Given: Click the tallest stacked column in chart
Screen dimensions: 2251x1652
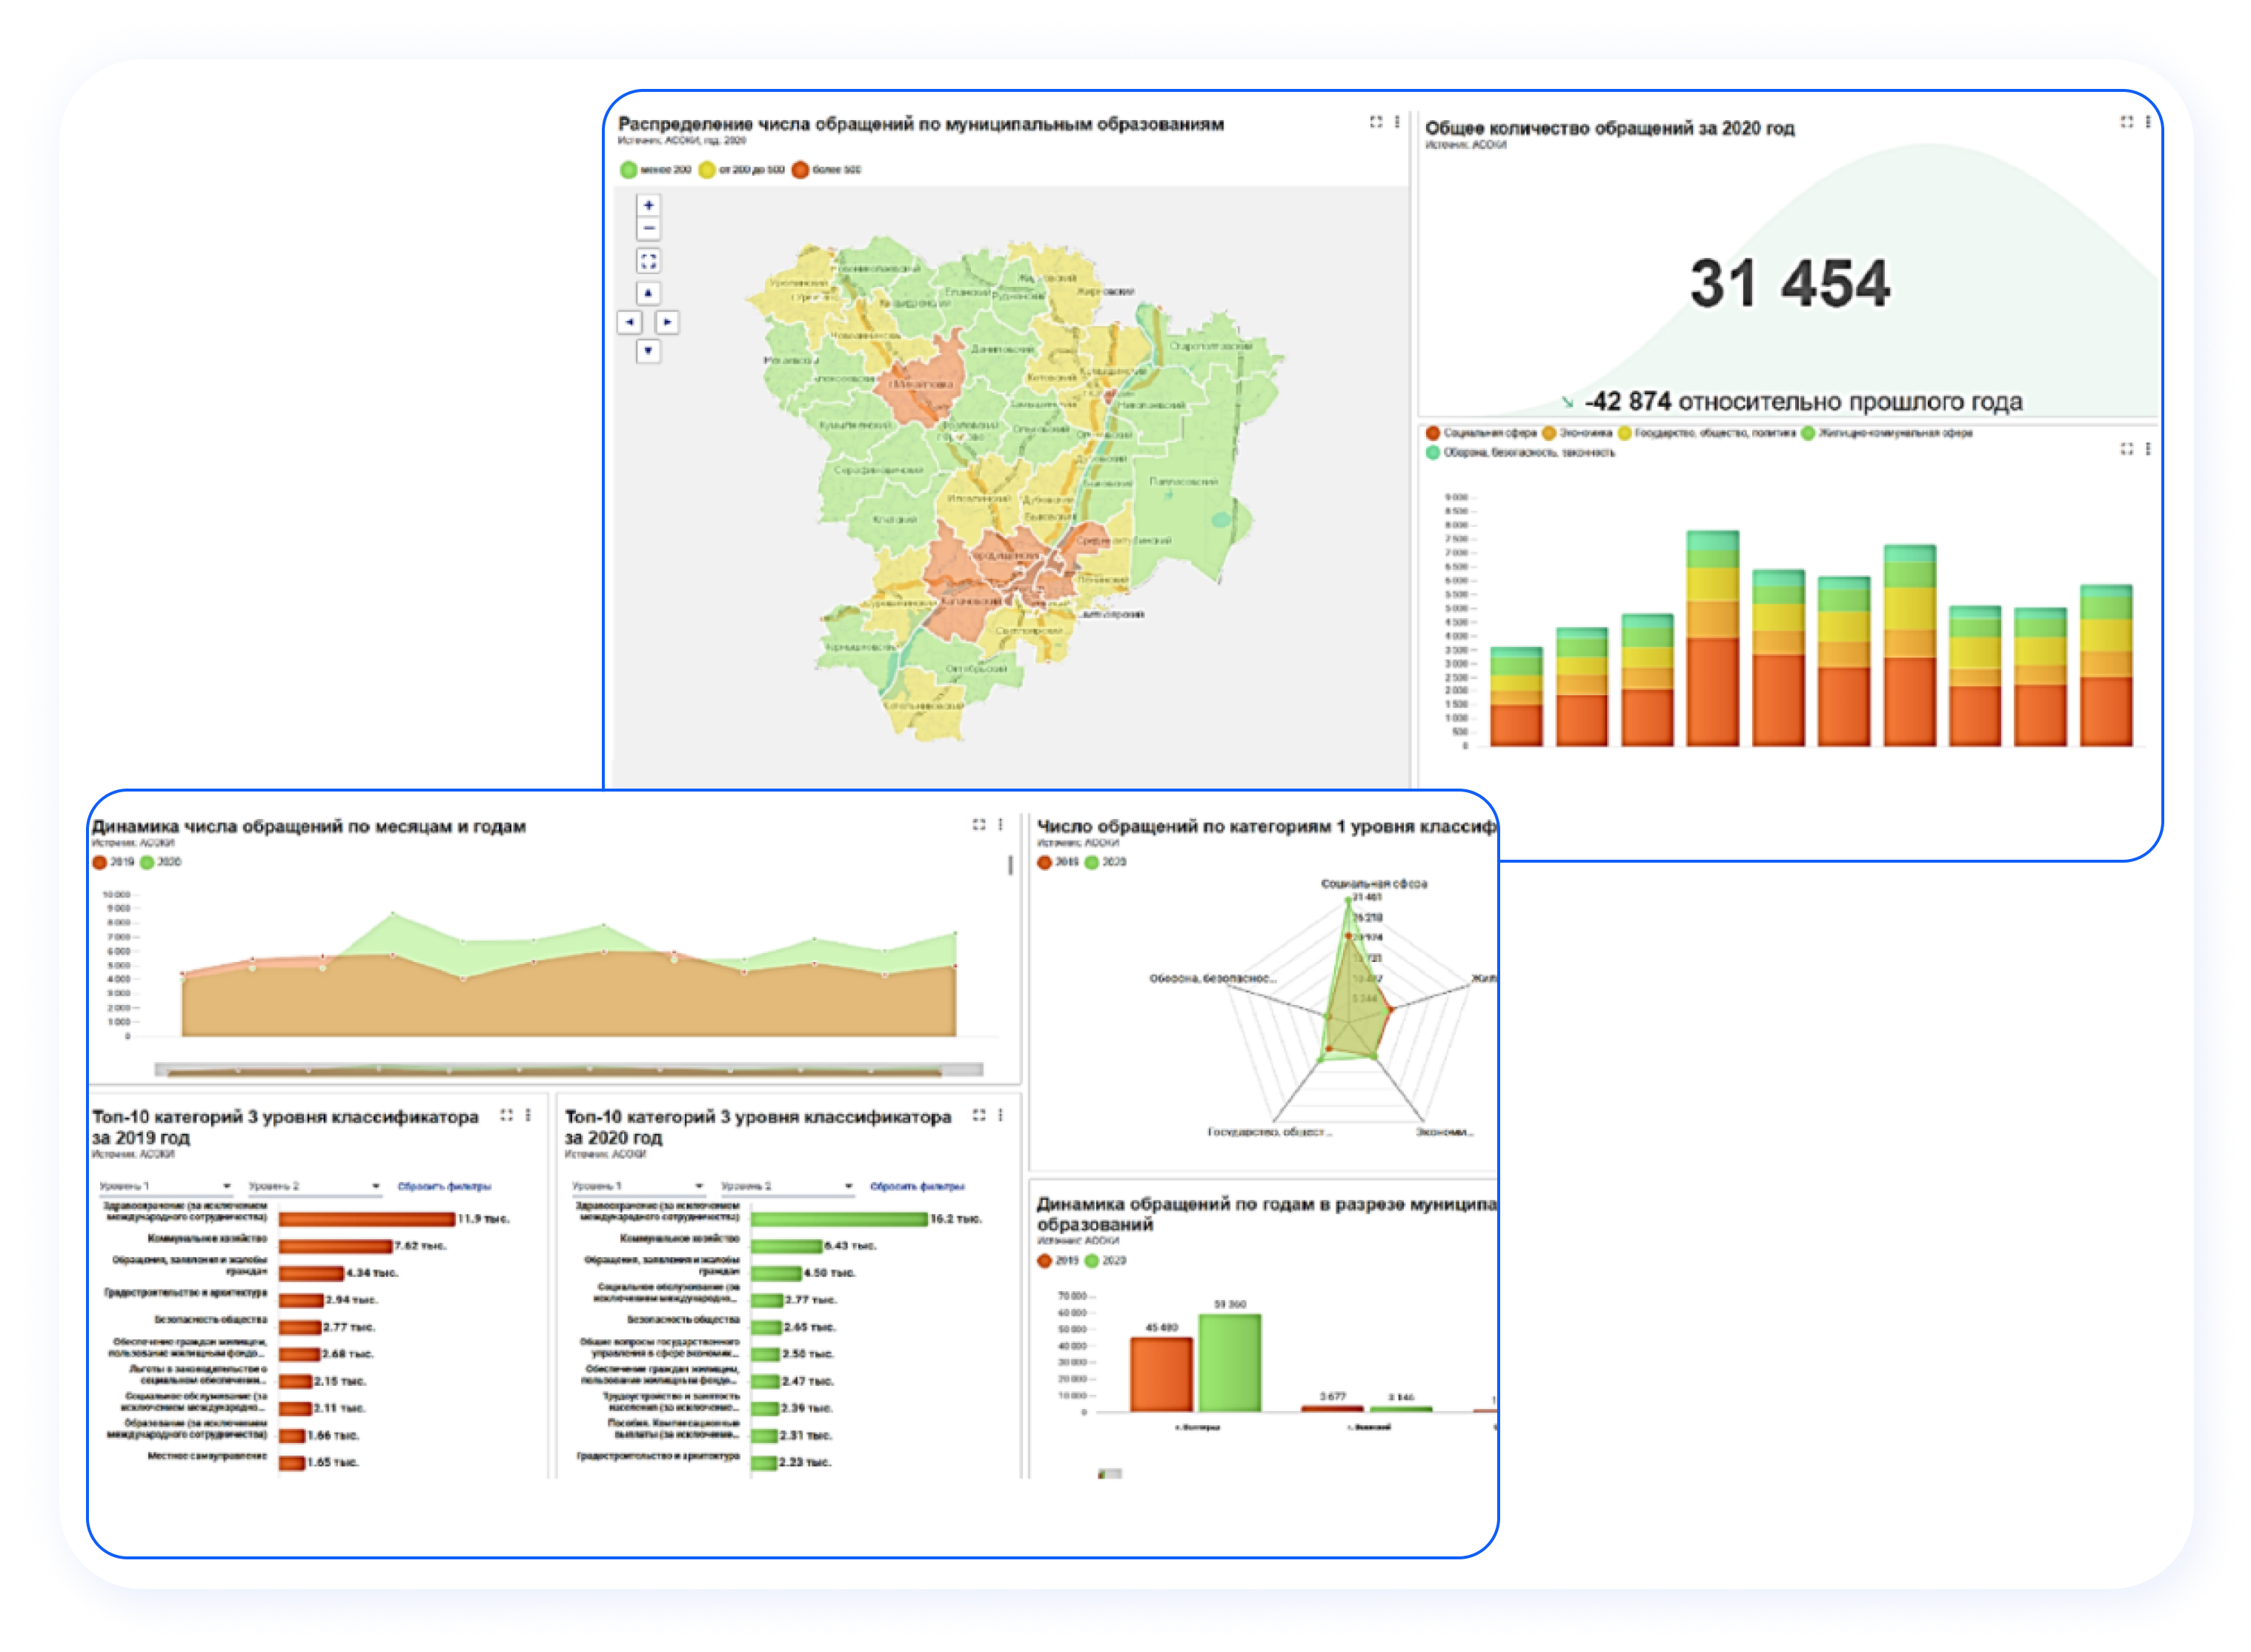Looking at the screenshot, I should (x=1713, y=638).
